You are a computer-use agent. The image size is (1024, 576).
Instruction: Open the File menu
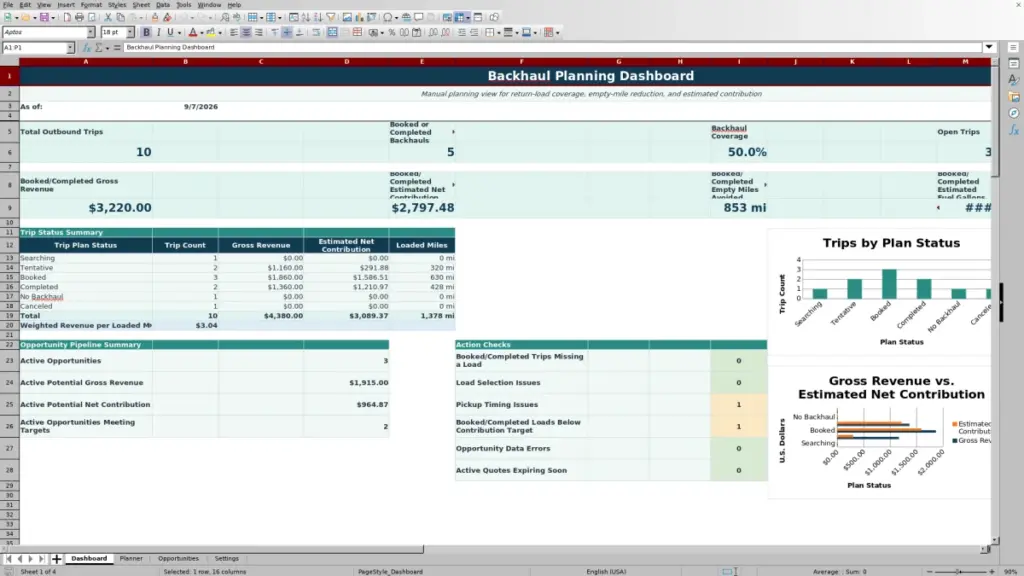point(8,5)
